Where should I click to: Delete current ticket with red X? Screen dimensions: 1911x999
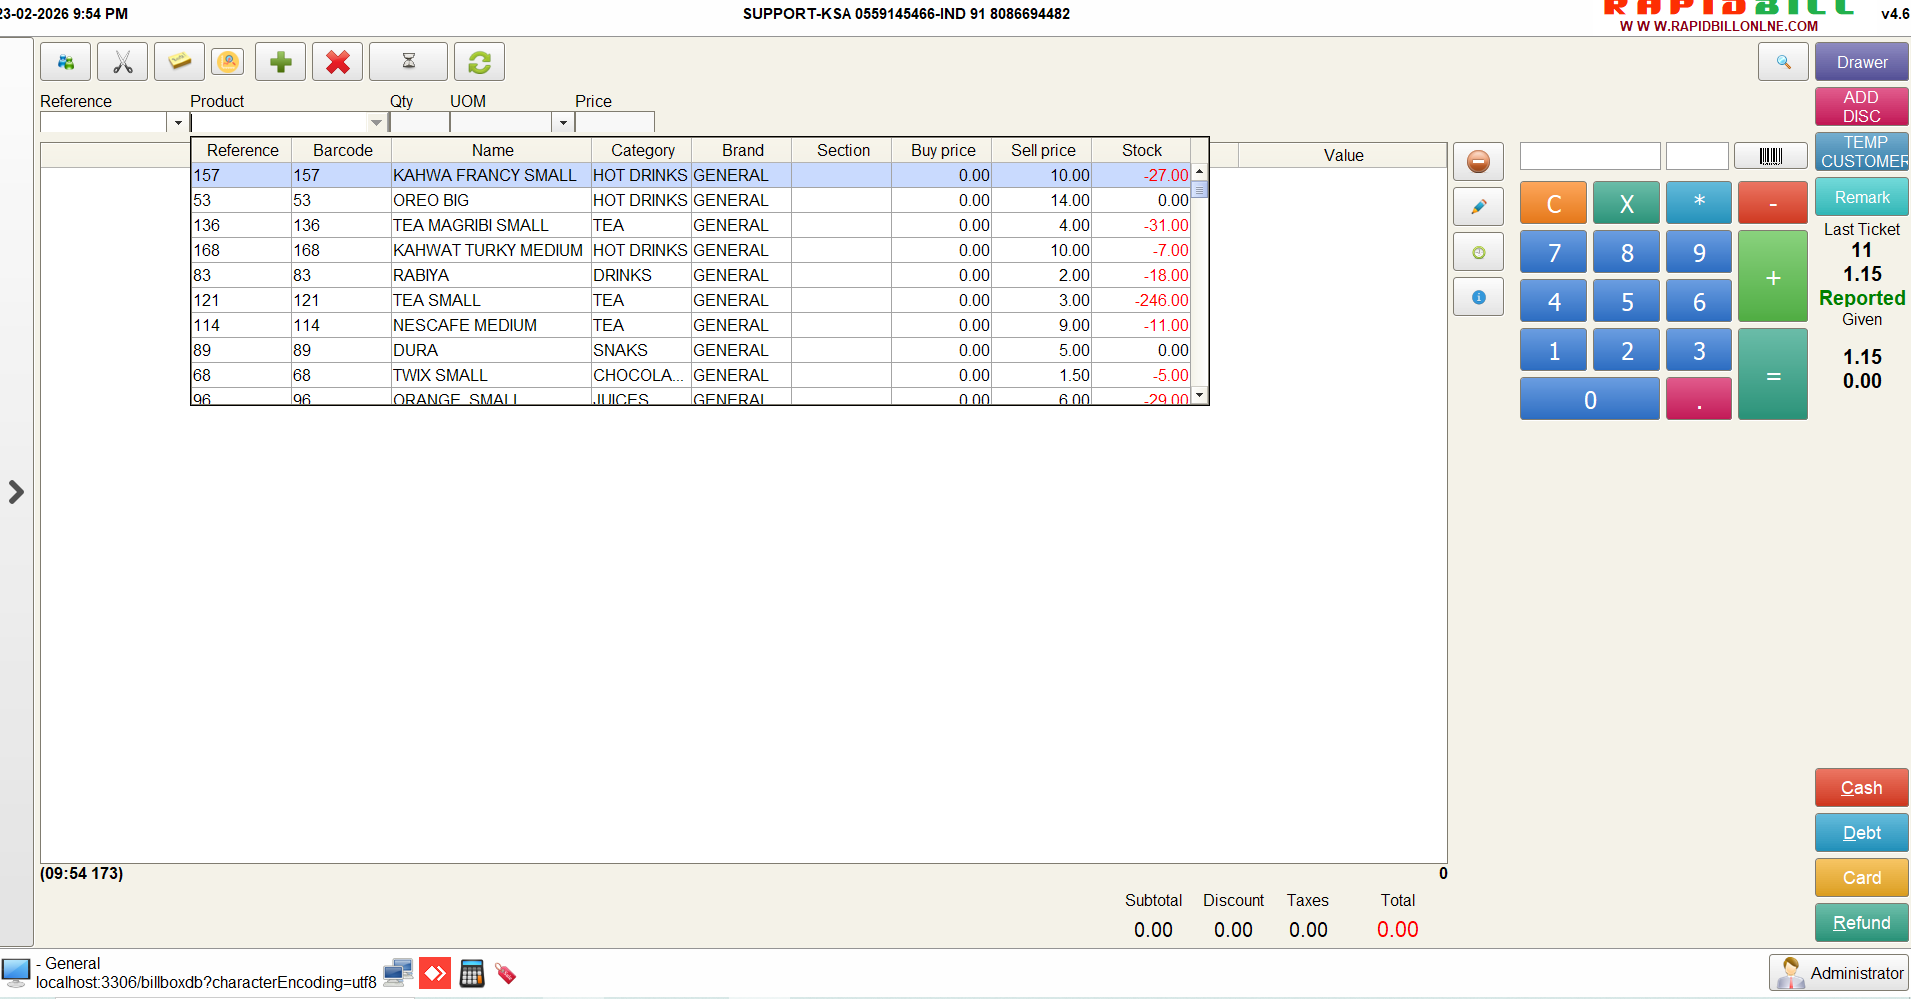(337, 62)
